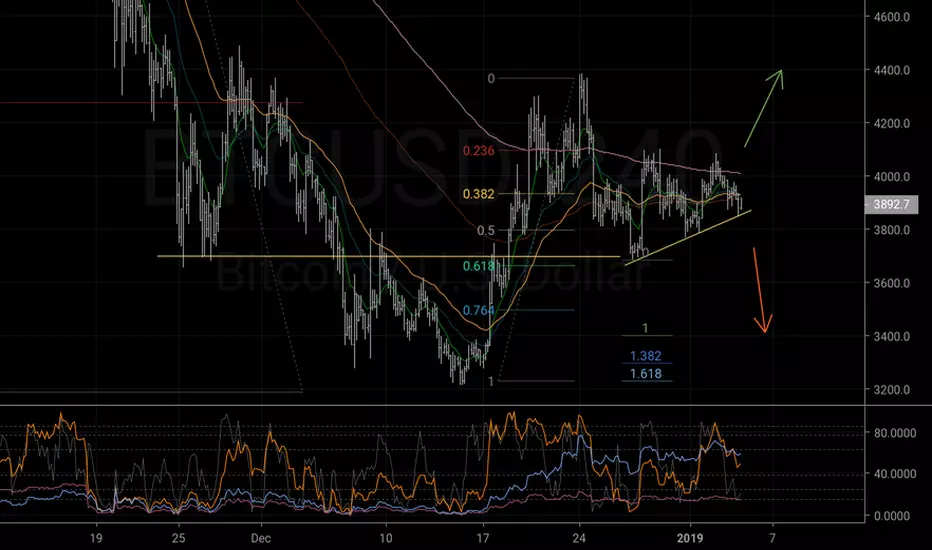Select the 24 date label on time axis
The image size is (932, 550).
click(x=580, y=538)
